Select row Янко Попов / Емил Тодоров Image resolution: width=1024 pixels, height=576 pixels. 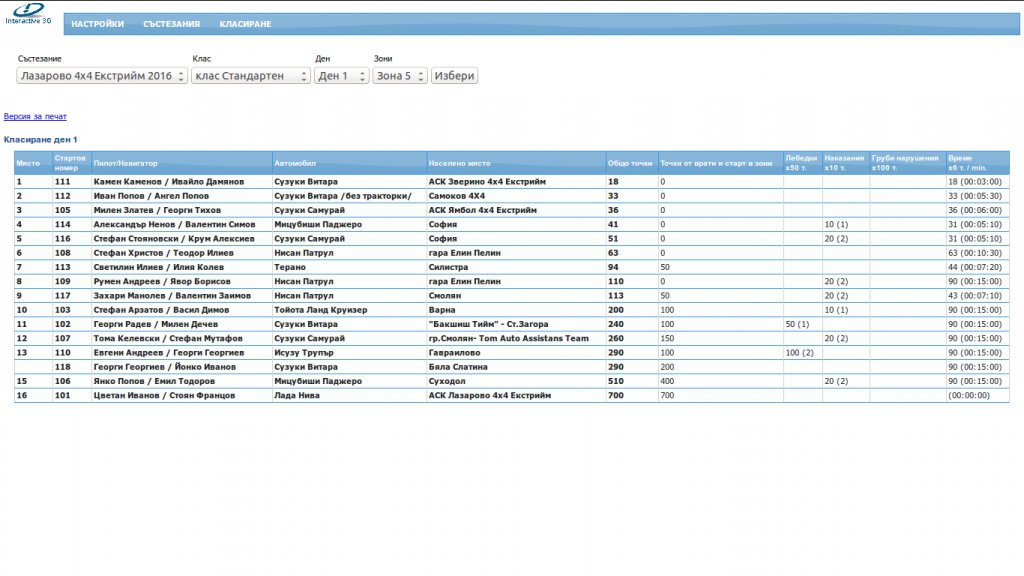click(x=511, y=381)
